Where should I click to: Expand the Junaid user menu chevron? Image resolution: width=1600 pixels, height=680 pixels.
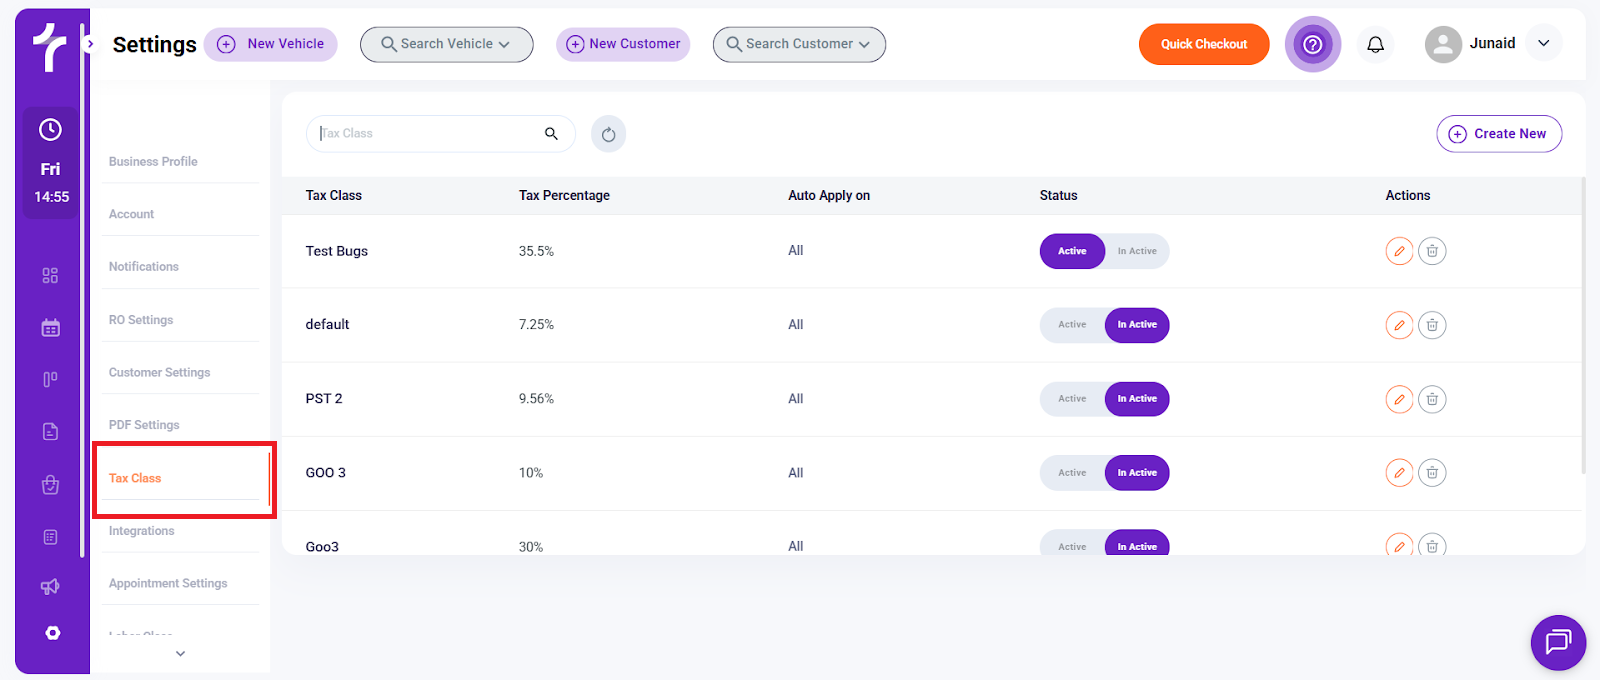(x=1543, y=43)
